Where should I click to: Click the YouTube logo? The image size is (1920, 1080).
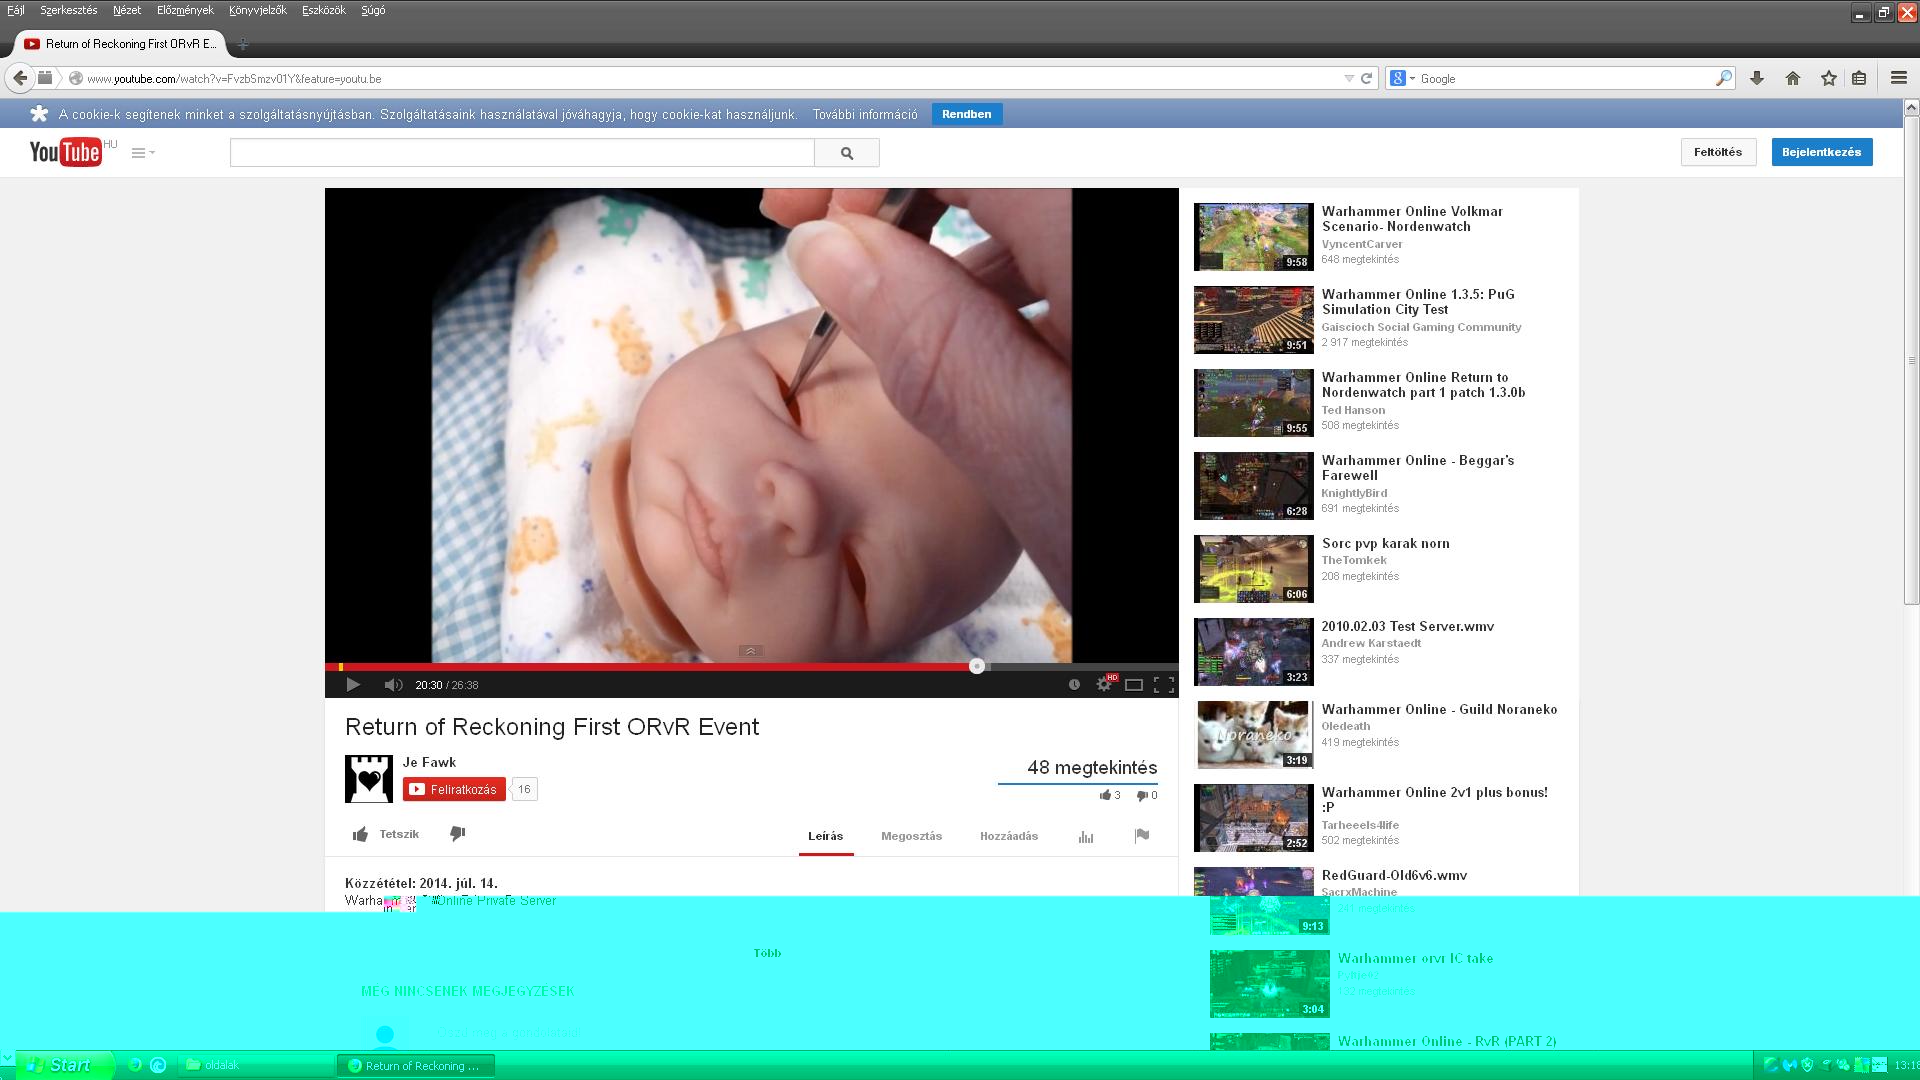click(66, 152)
